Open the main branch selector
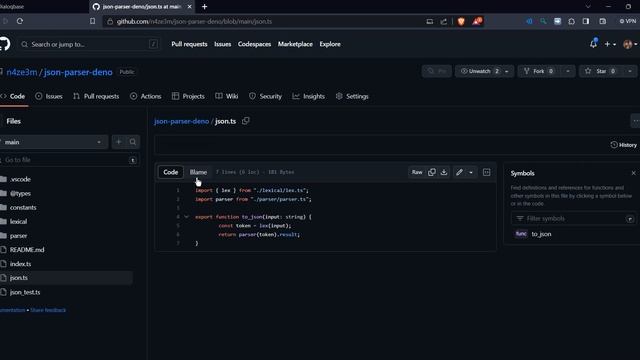This screenshot has width=640, height=360. pos(53,142)
